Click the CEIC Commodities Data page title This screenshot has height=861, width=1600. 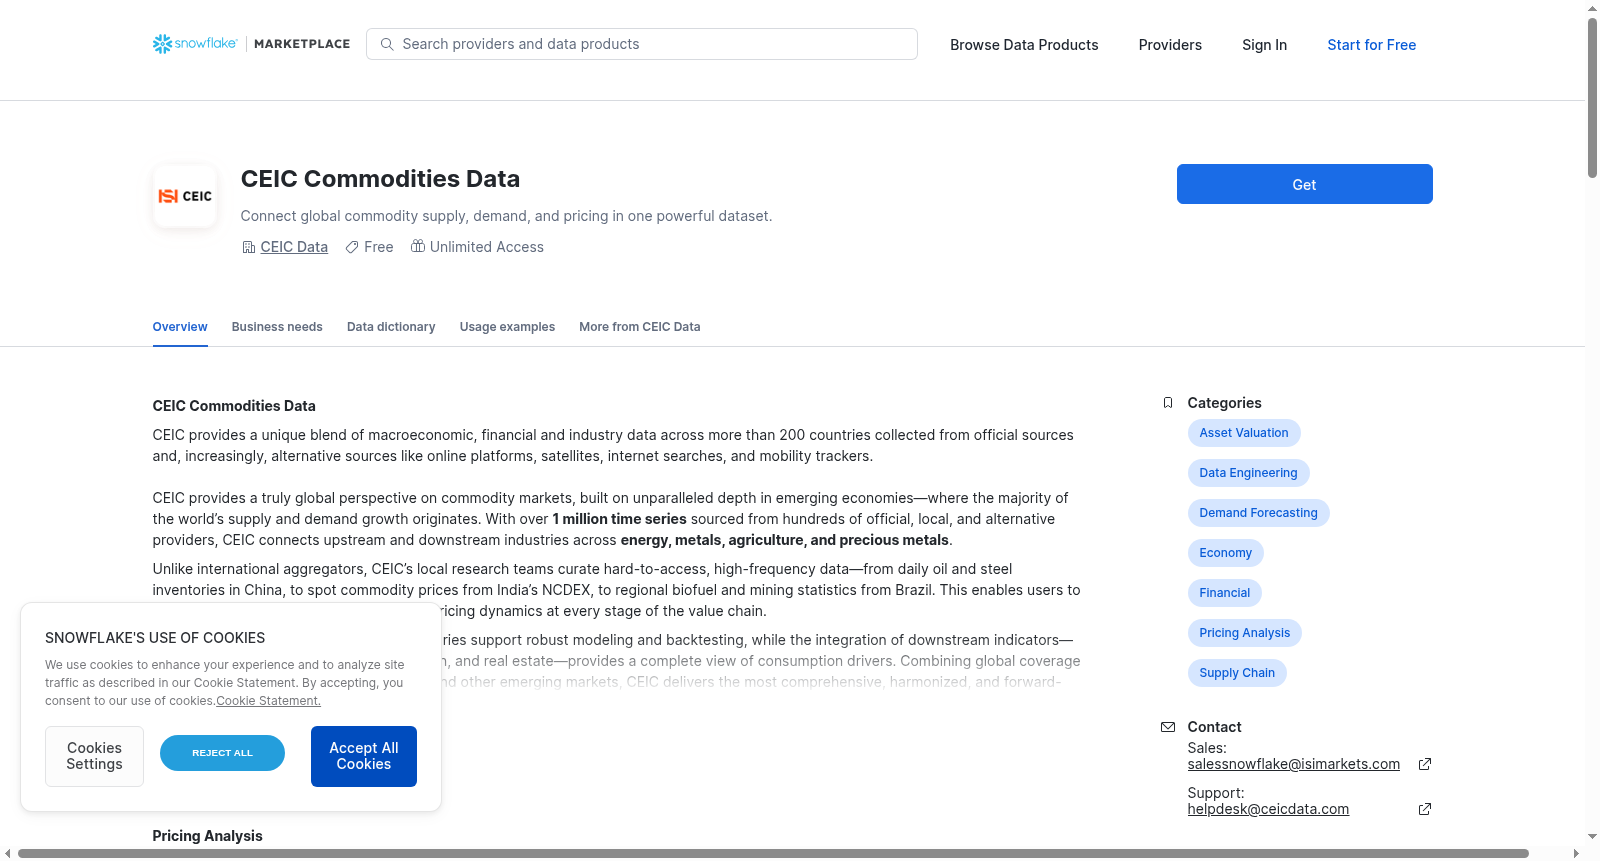[380, 179]
